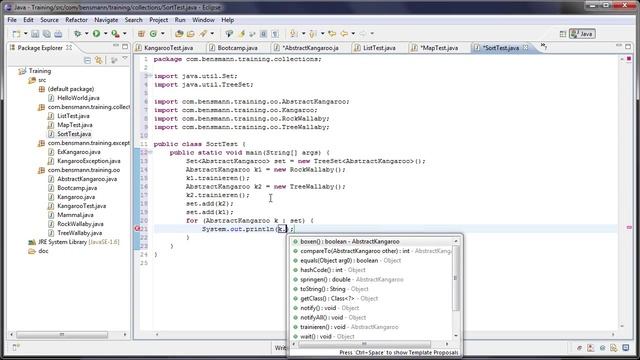Viewport: 640px width, 360px height.
Task: Switch to the ListTest.java editor tab
Action: (x=379, y=48)
